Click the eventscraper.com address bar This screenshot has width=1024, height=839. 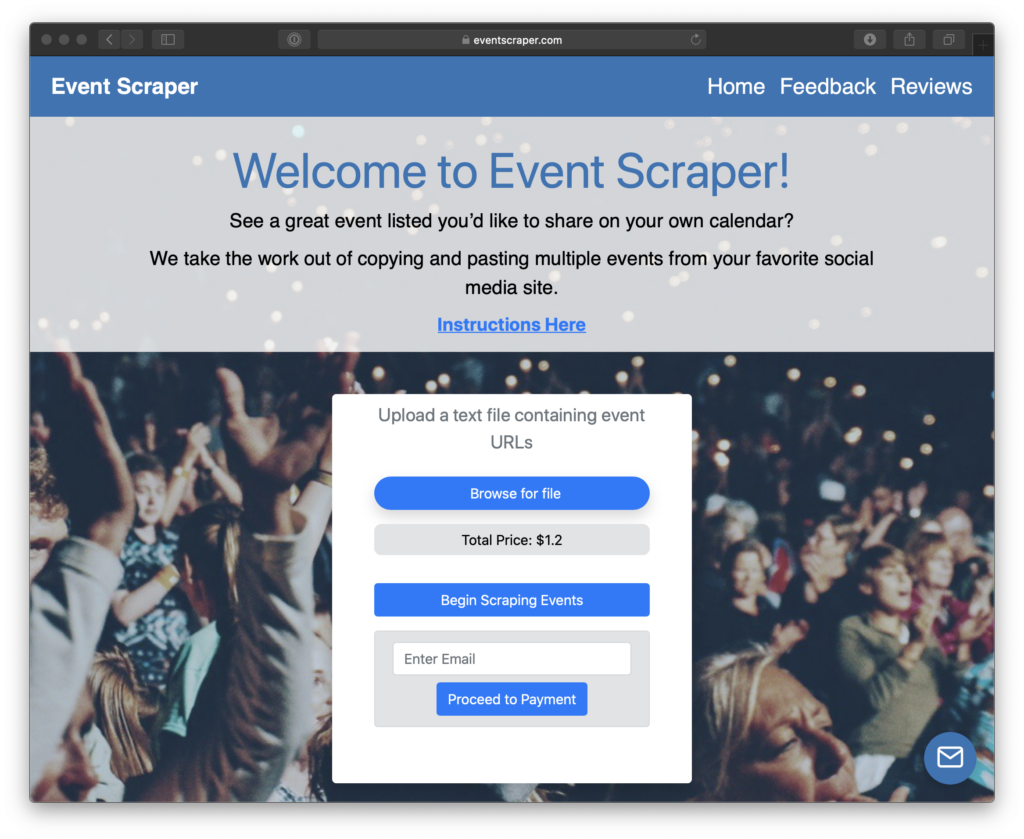tap(511, 40)
